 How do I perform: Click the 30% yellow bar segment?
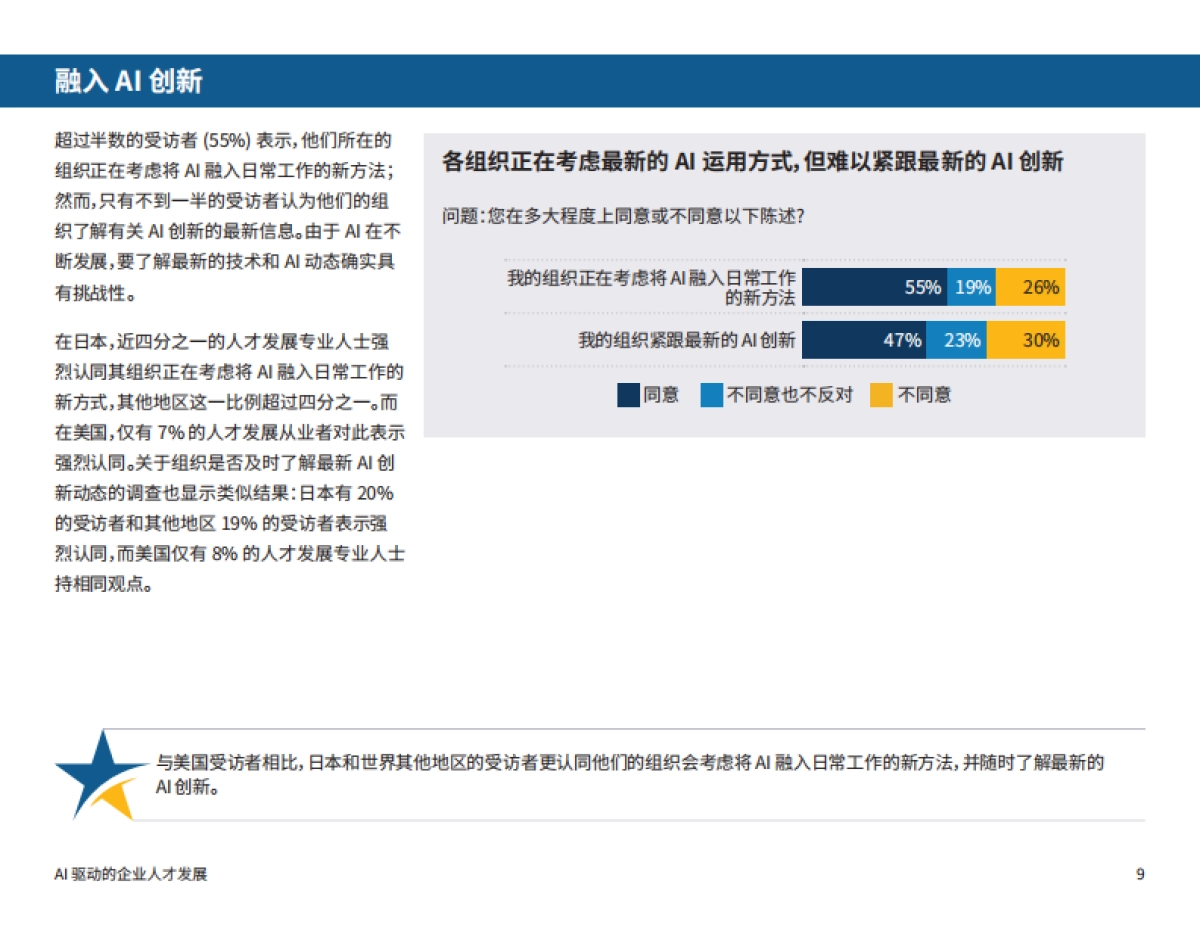coord(1026,340)
